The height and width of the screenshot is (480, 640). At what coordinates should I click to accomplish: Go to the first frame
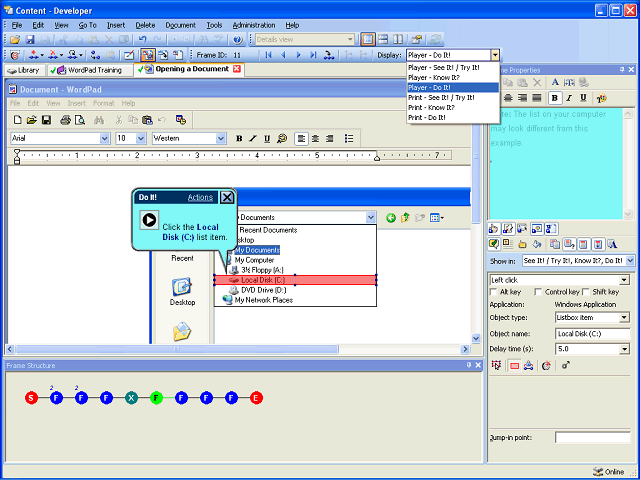(x=268, y=55)
